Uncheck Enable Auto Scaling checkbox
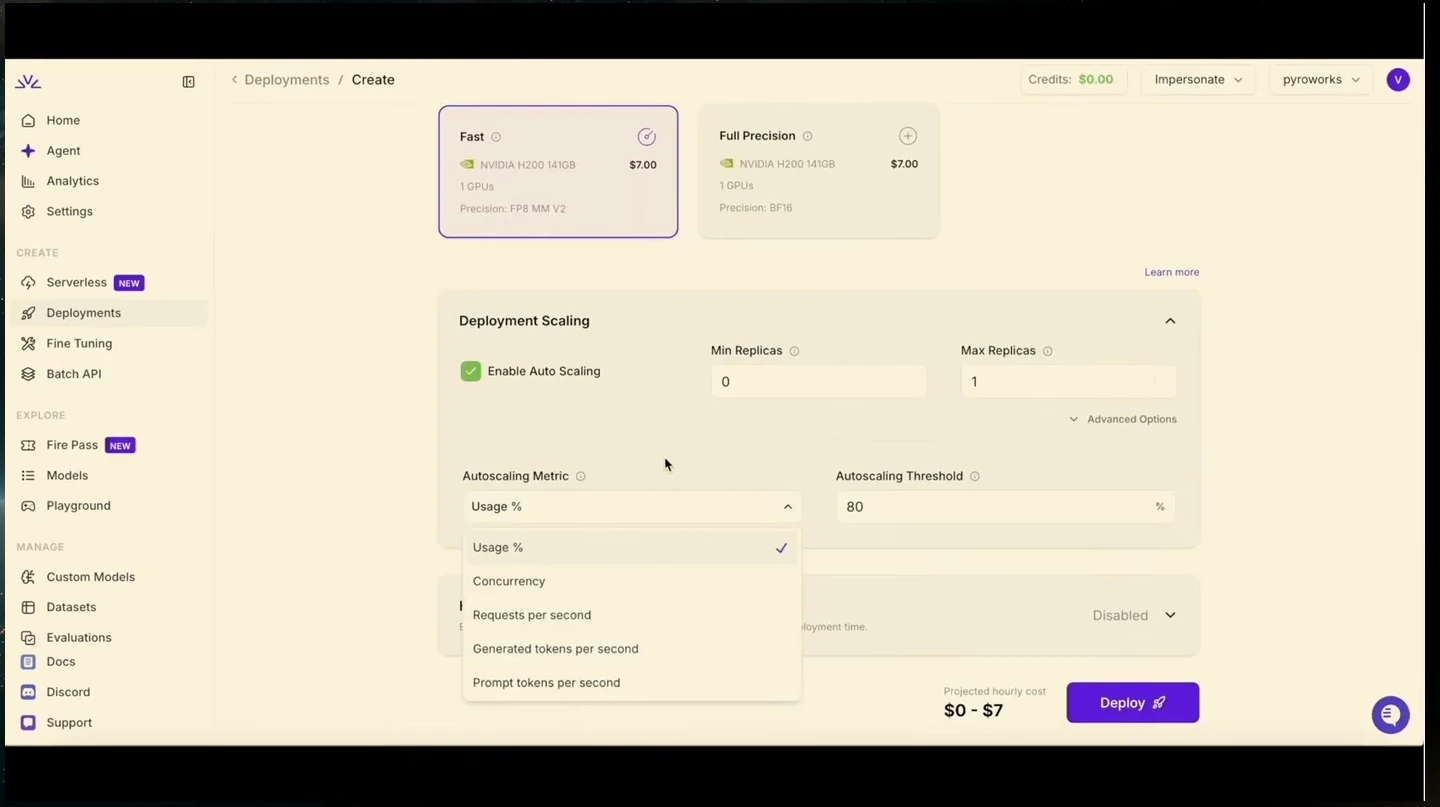 (470, 371)
